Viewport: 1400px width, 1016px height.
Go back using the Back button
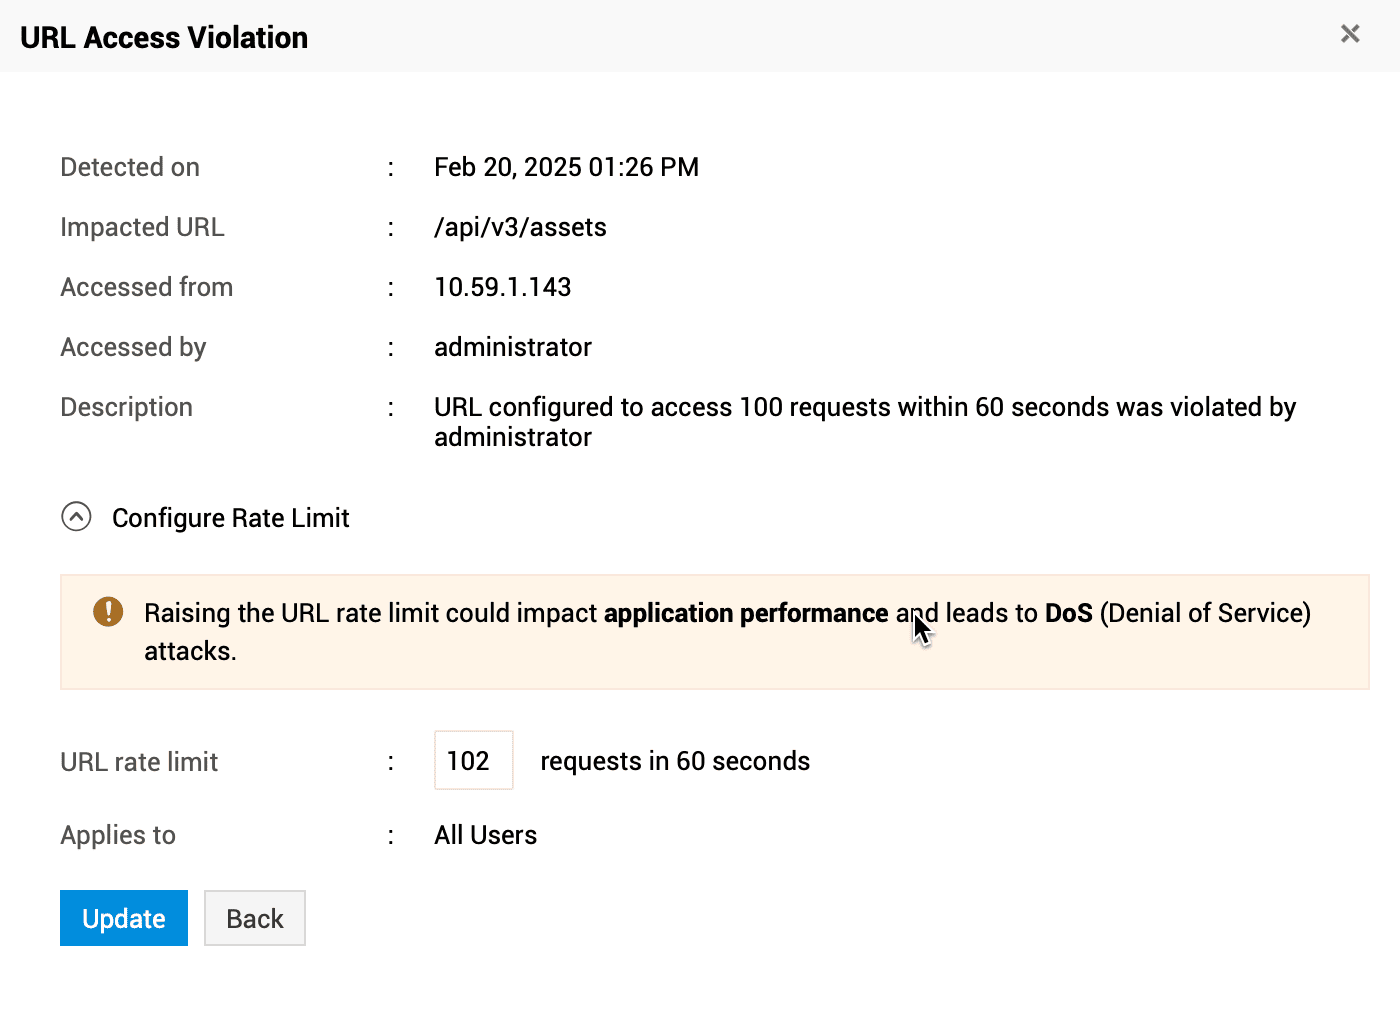[x=254, y=918]
